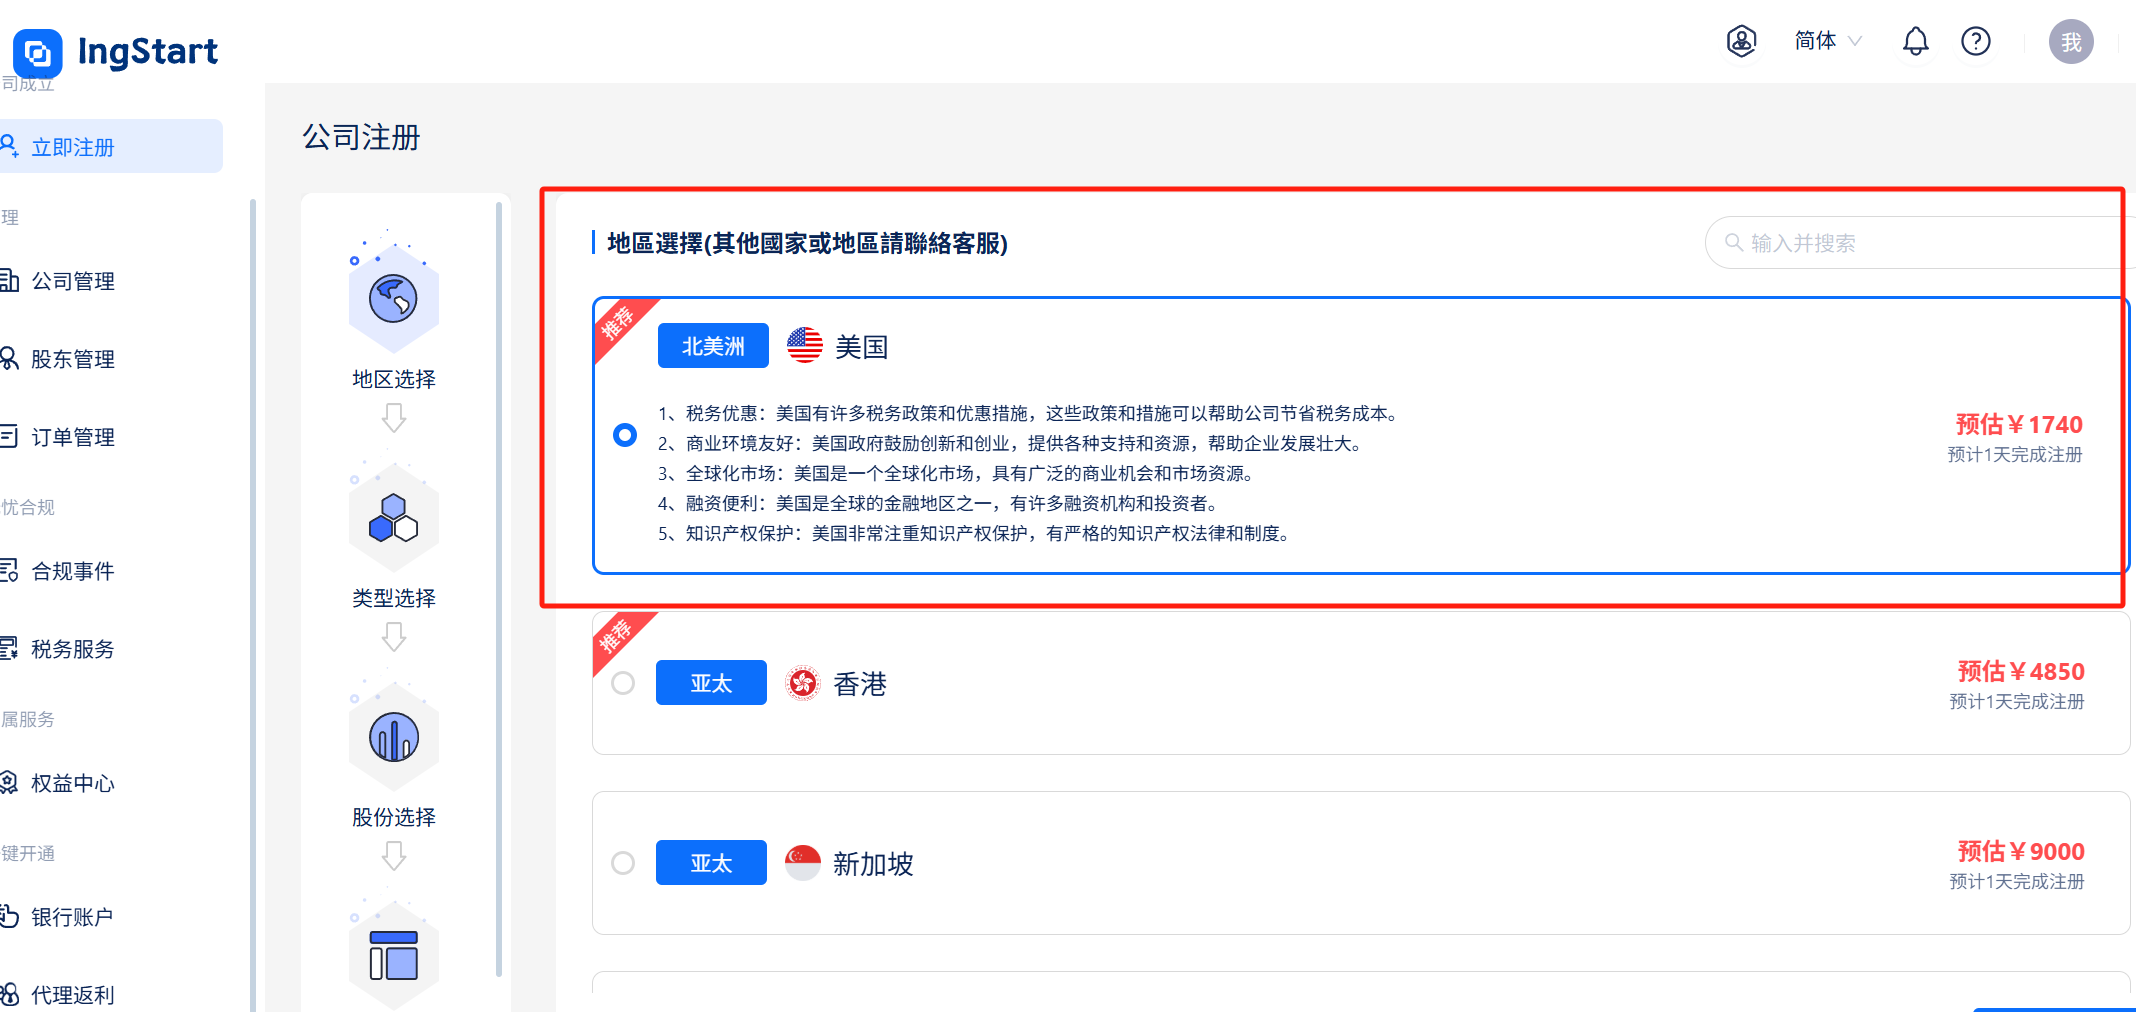Open 公司管理 from the sidebar
Screen dimensions: 2136x1012
[74, 281]
